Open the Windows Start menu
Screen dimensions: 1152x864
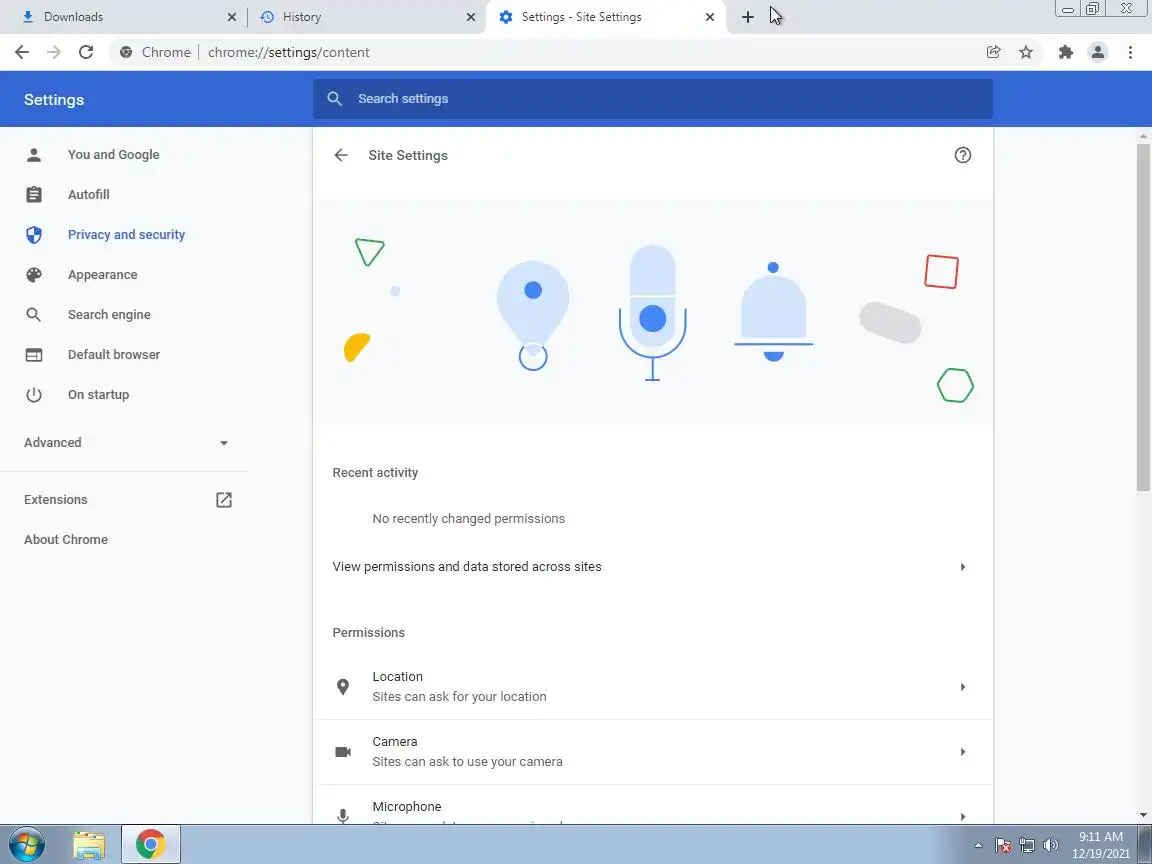(27, 844)
